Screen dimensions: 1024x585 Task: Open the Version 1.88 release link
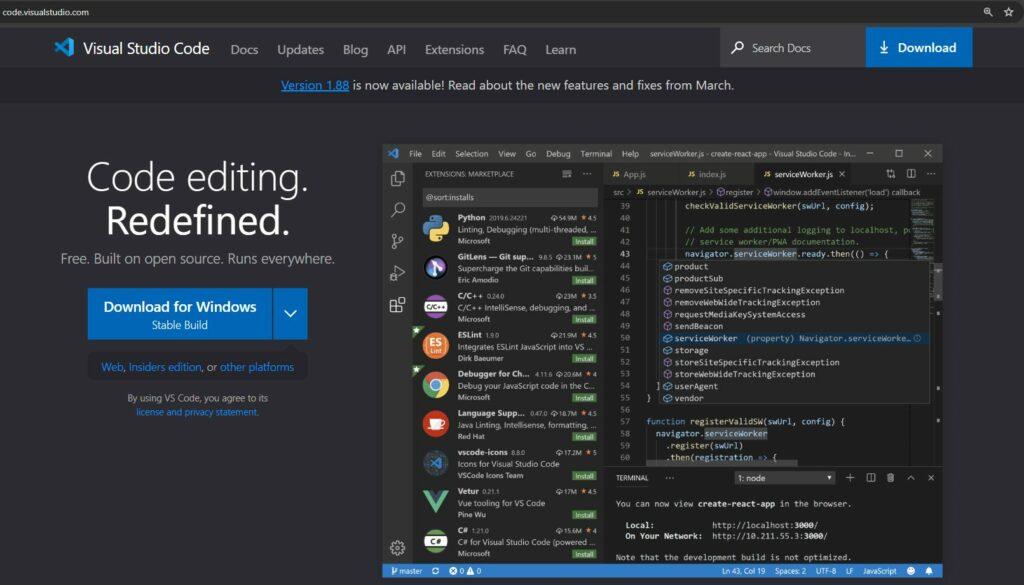pyautogui.click(x=315, y=85)
